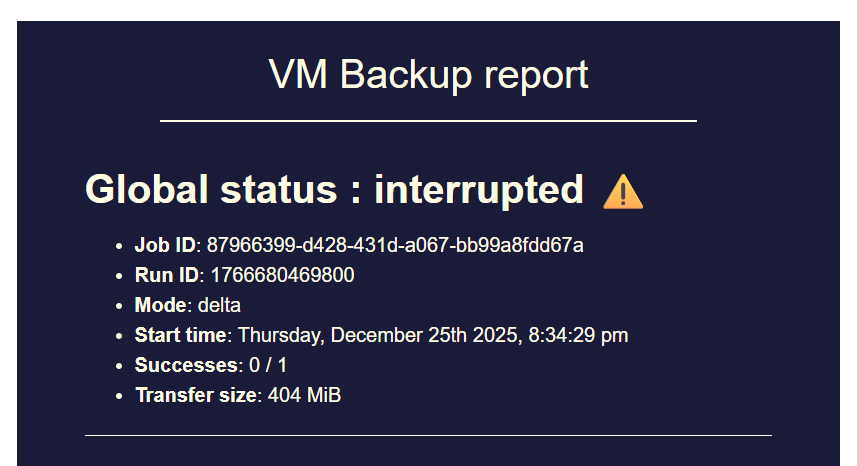Click the "404 MiB" transfer size value
Viewport: 857px width, 466px height.
(x=304, y=395)
